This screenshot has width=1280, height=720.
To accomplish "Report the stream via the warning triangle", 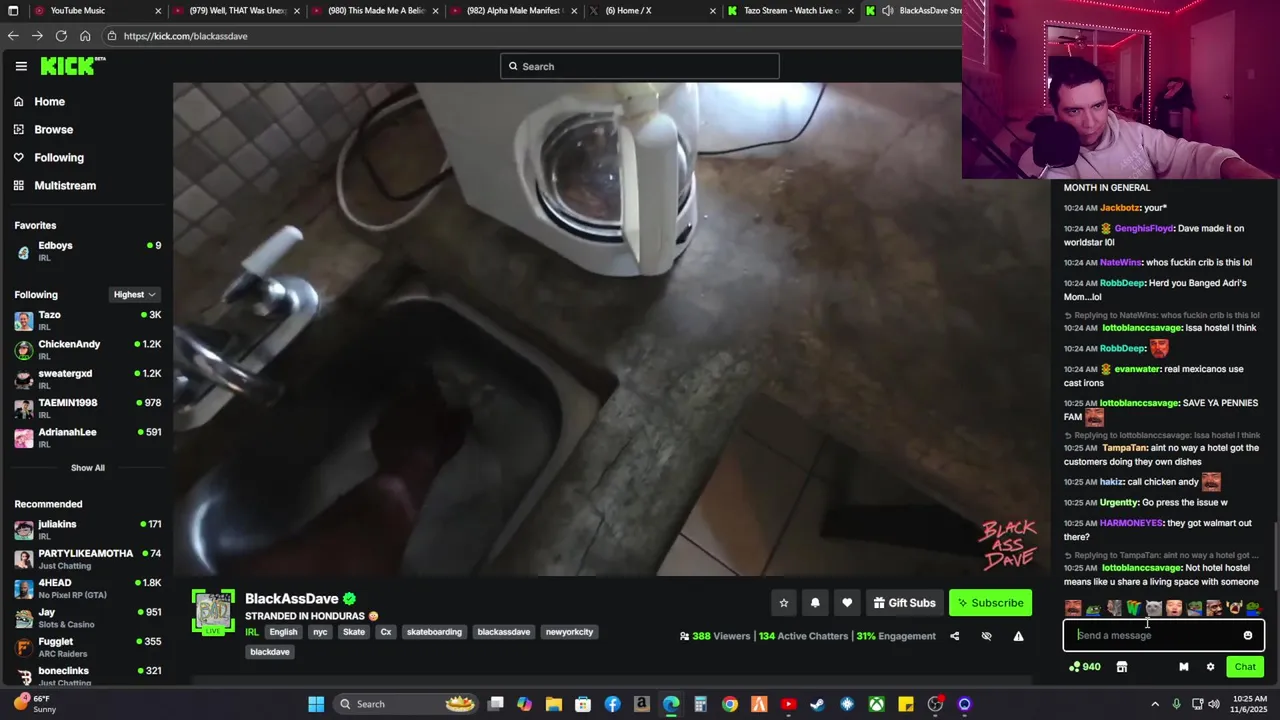I will 1018,636.
